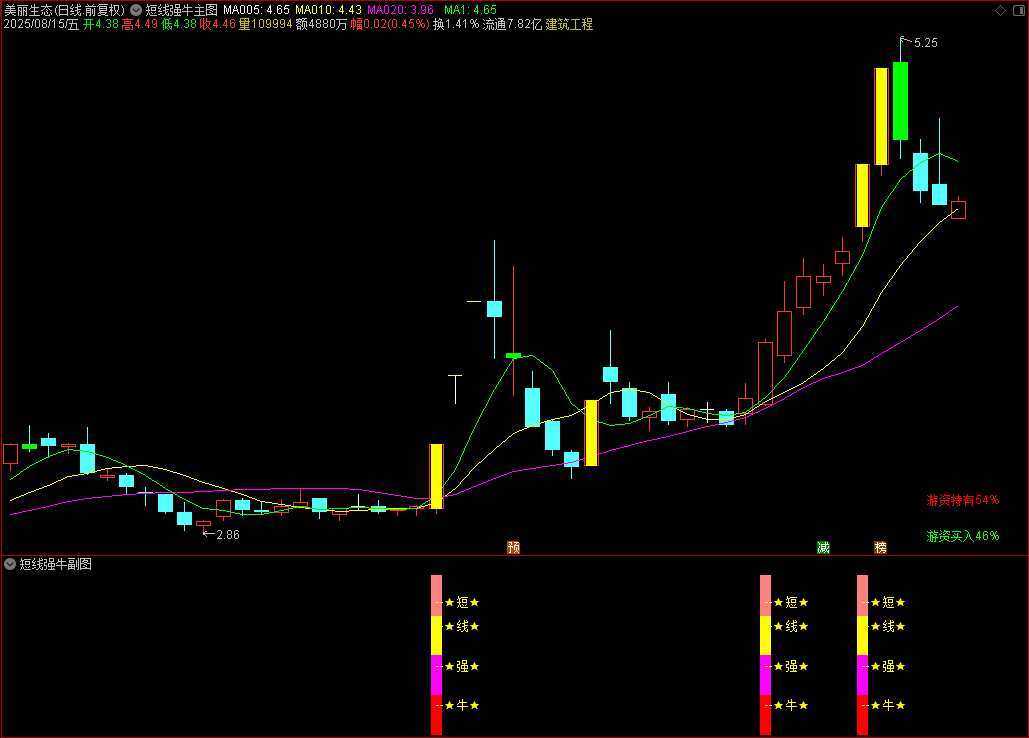The height and width of the screenshot is (738, 1029).
Task: Click the 2.86 low price label
Action: pos(228,535)
